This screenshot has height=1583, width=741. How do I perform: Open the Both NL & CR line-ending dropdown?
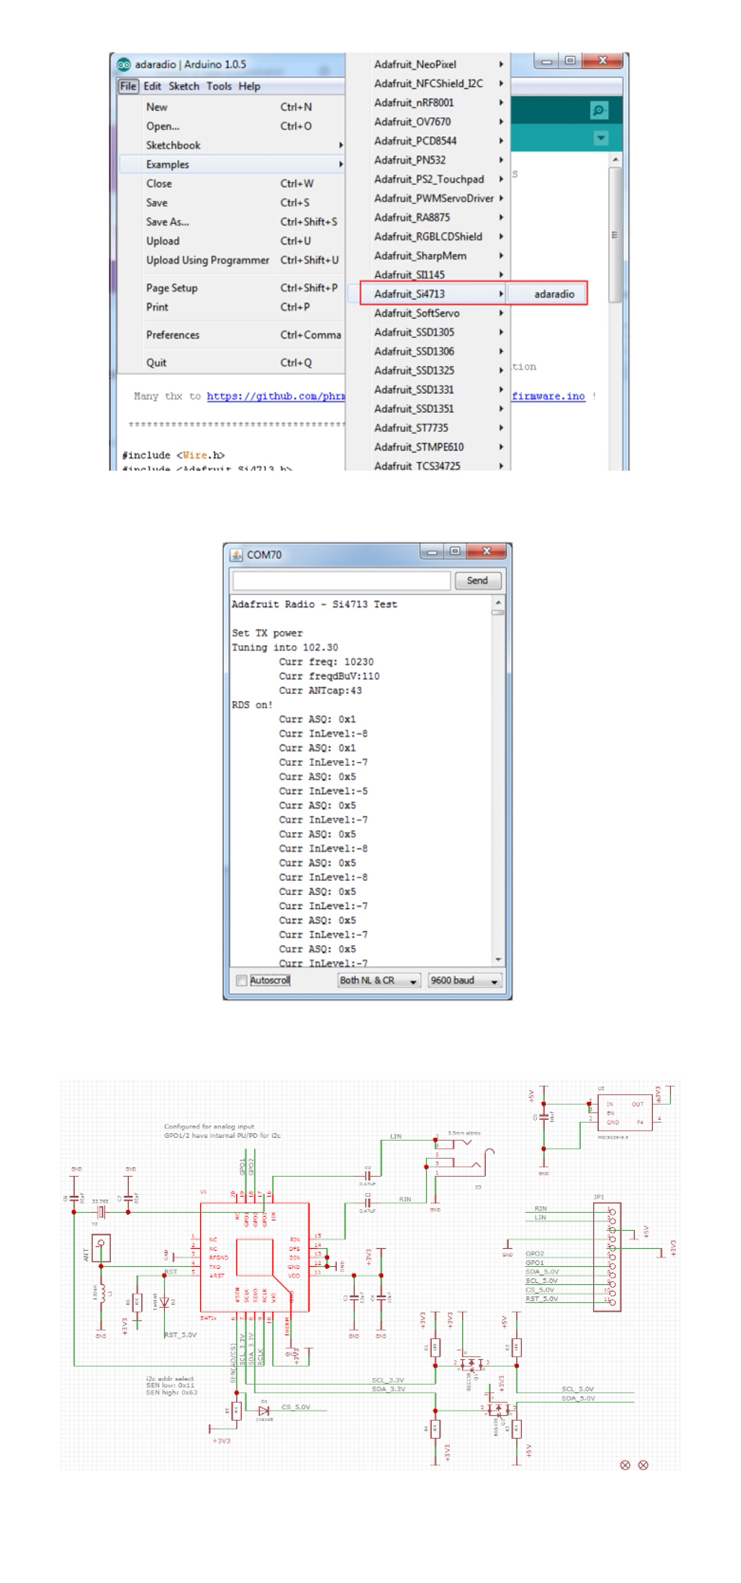point(379,981)
